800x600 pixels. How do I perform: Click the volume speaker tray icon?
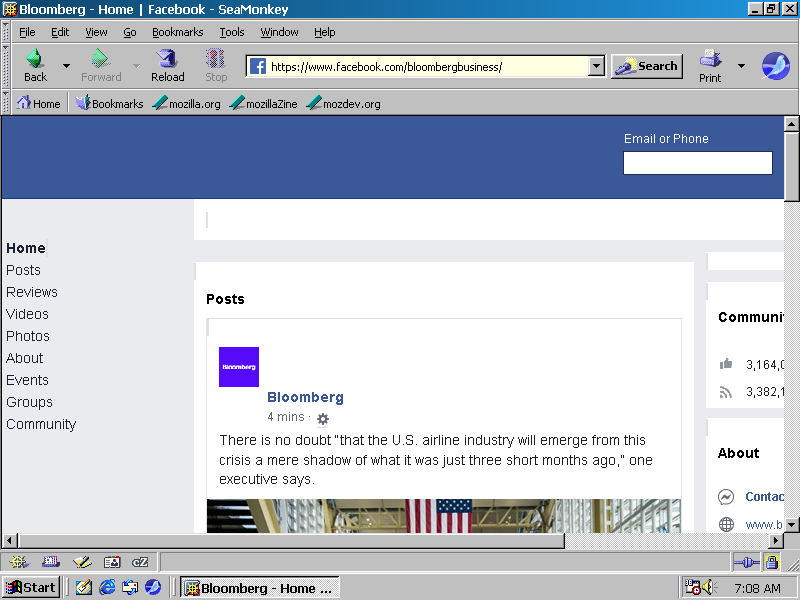[708, 588]
